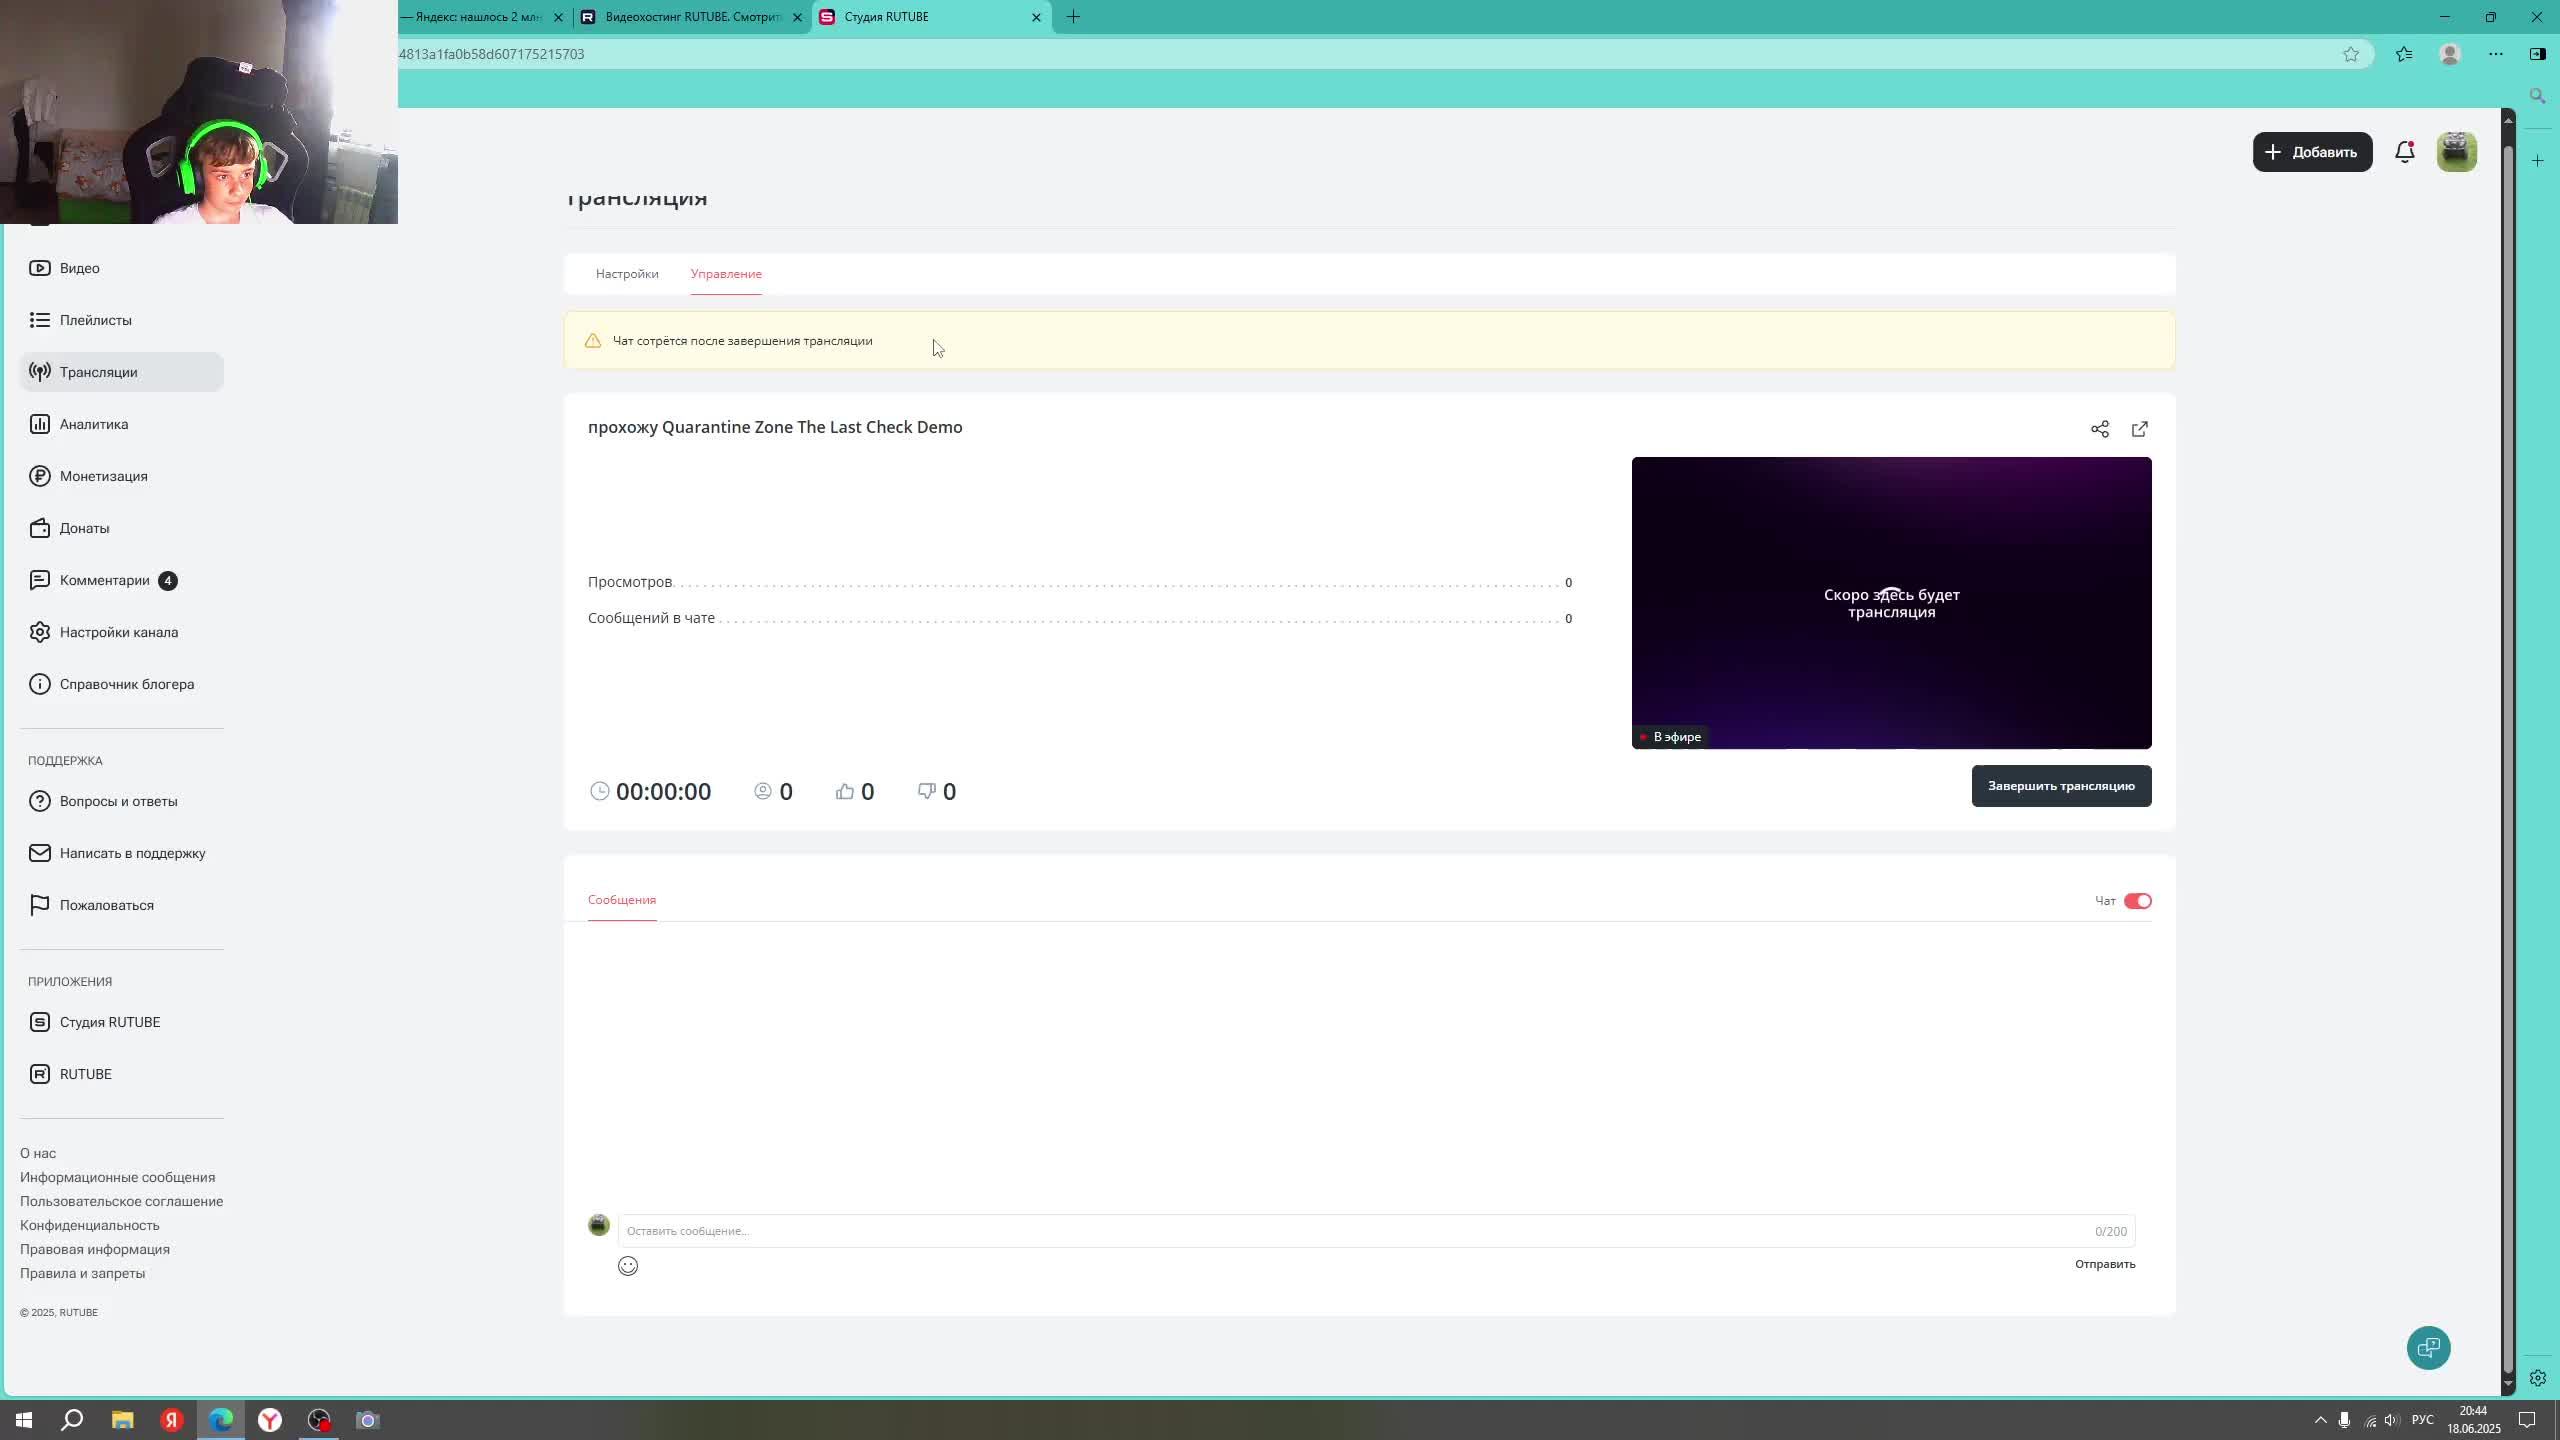Click the О нас footer link
The image size is (2560, 1440).
tap(38, 1153)
